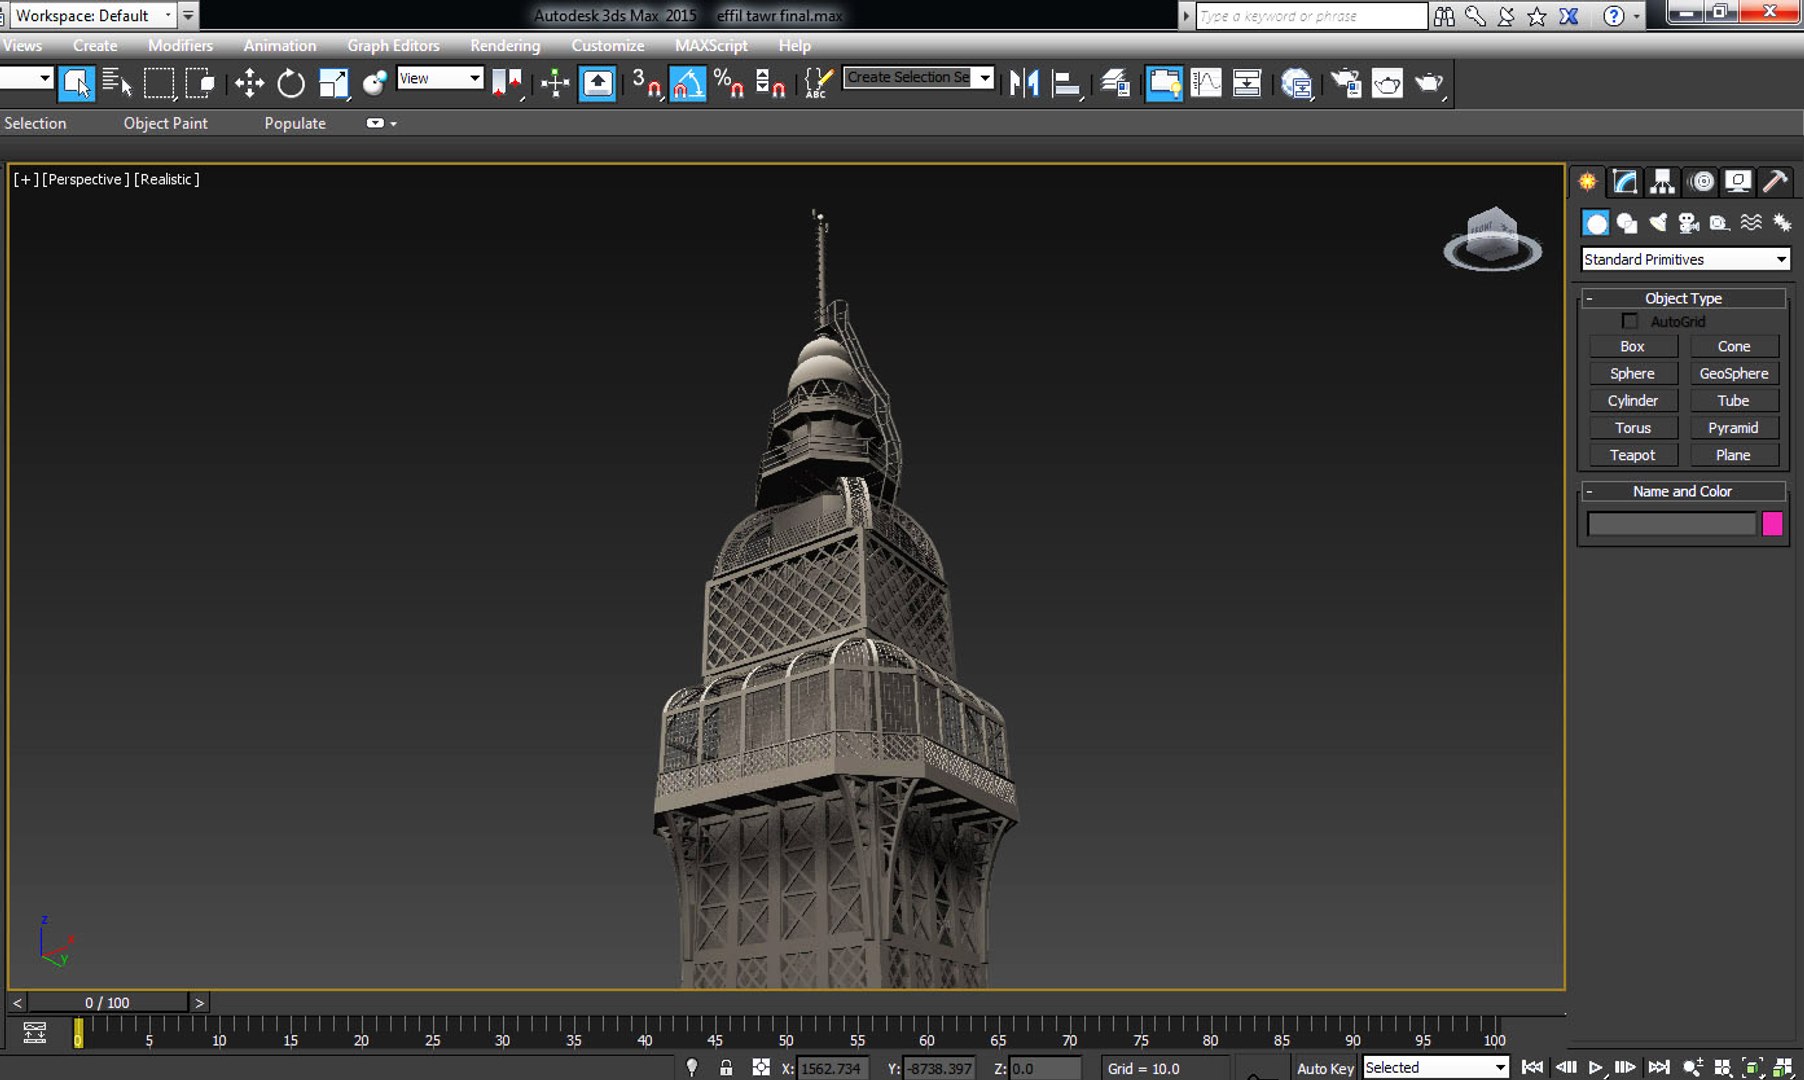The width and height of the screenshot is (1804, 1080).
Task: Click the GeoSphere primitive button
Action: (1733, 373)
